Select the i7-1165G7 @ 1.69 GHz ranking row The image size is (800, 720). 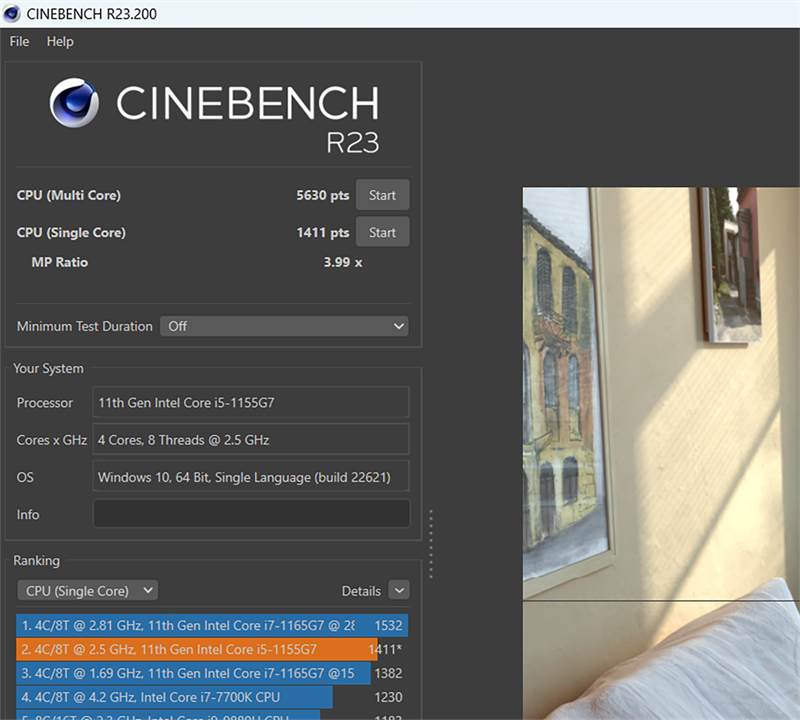click(212, 673)
